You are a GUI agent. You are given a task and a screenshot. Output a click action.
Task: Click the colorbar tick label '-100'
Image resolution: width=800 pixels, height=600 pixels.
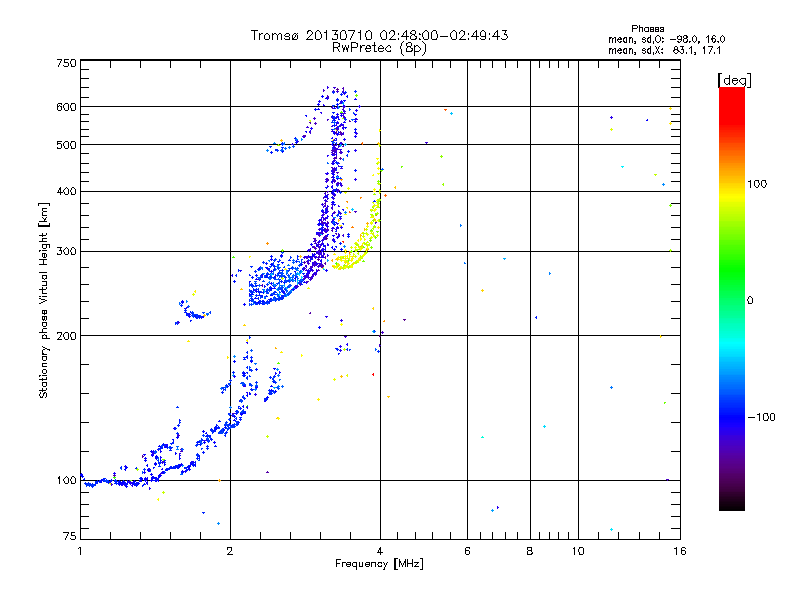click(x=761, y=417)
